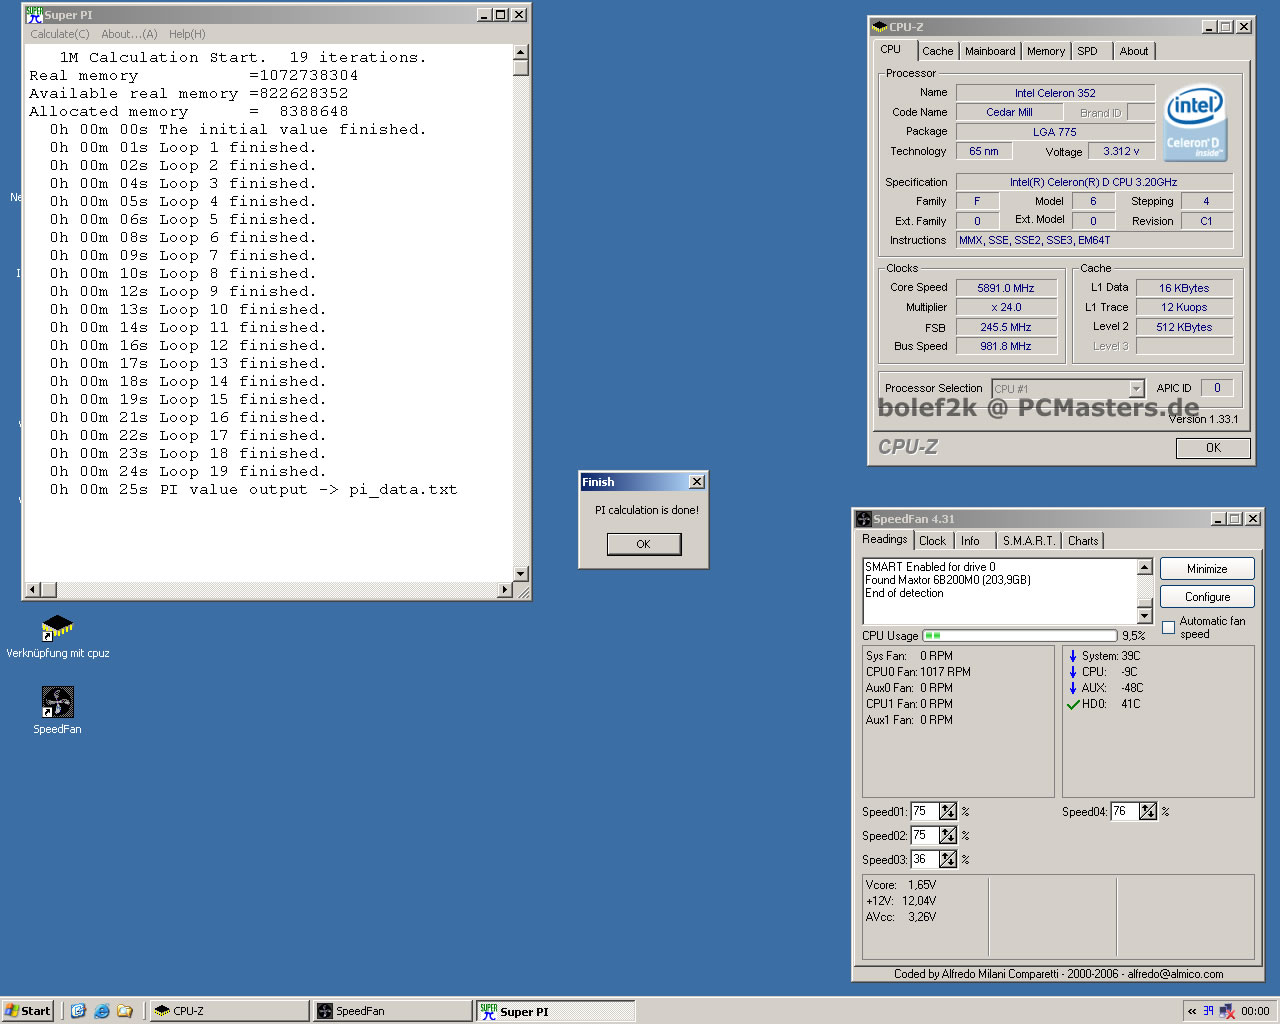Click the Super PI horizontal scrollbar track

coord(269,590)
